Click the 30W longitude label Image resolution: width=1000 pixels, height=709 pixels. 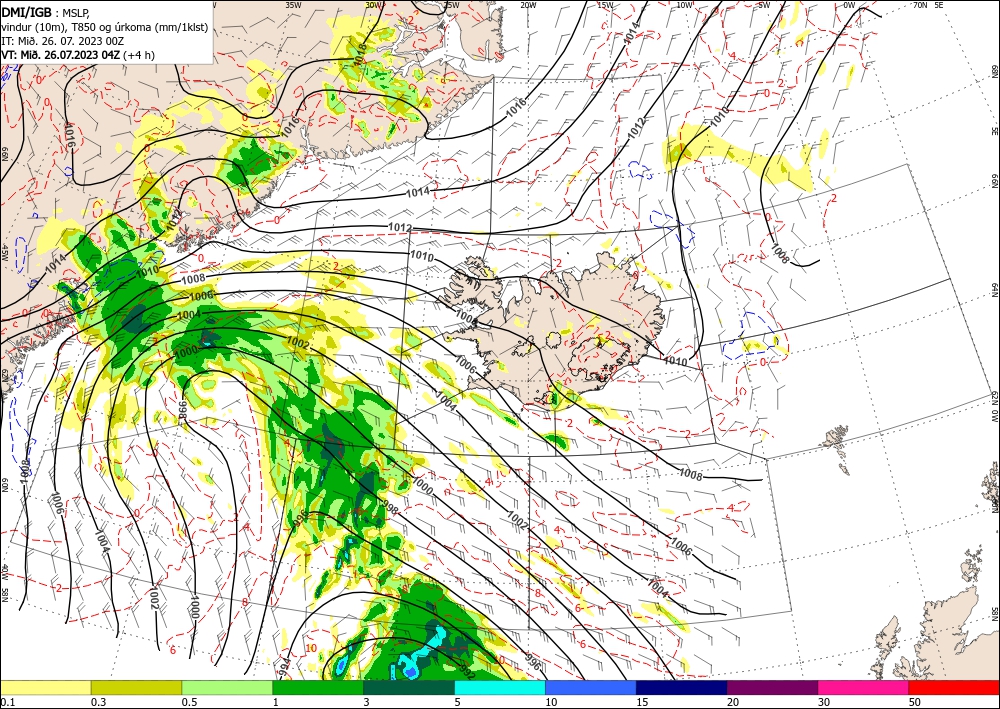tap(374, 4)
